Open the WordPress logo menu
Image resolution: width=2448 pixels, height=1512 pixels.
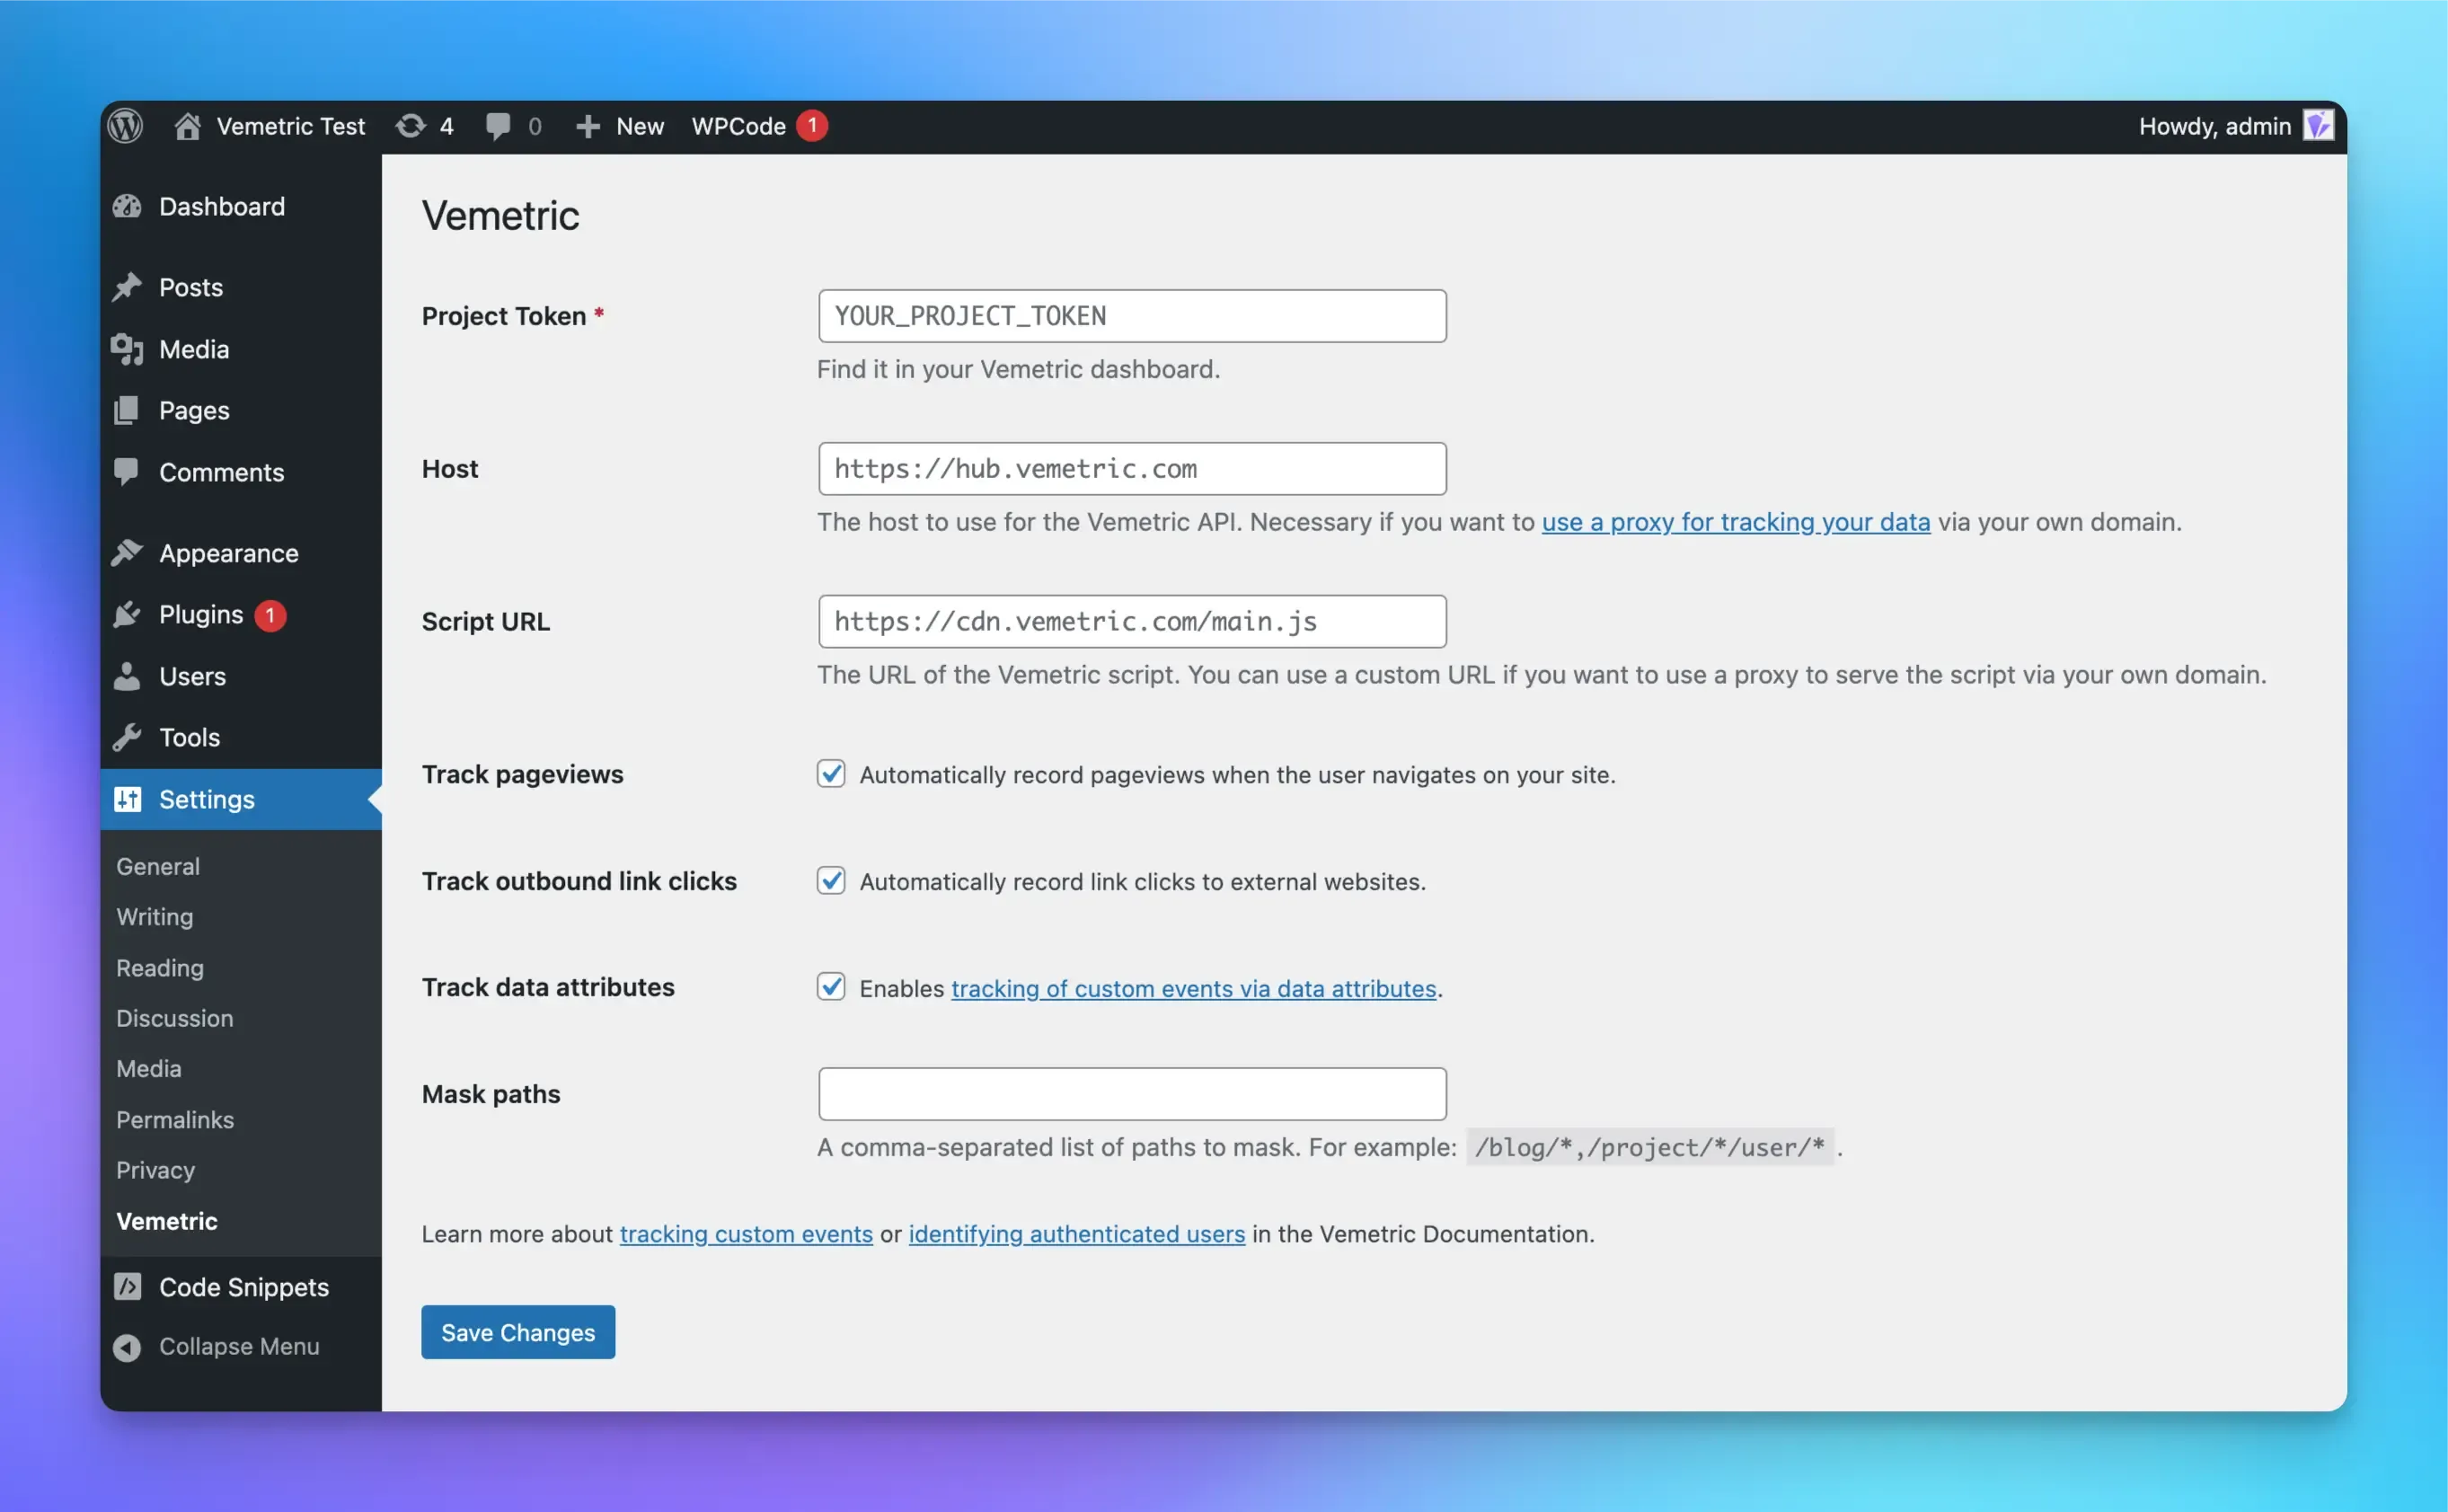point(124,126)
